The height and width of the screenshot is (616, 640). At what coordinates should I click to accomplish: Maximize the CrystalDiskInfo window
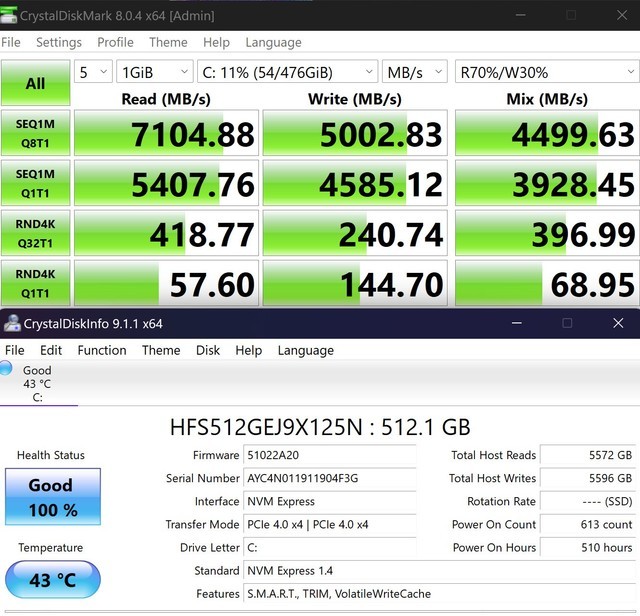(567, 323)
